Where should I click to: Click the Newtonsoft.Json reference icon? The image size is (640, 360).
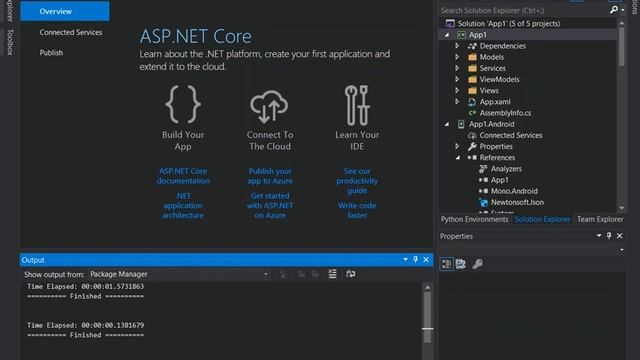pos(483,202)
